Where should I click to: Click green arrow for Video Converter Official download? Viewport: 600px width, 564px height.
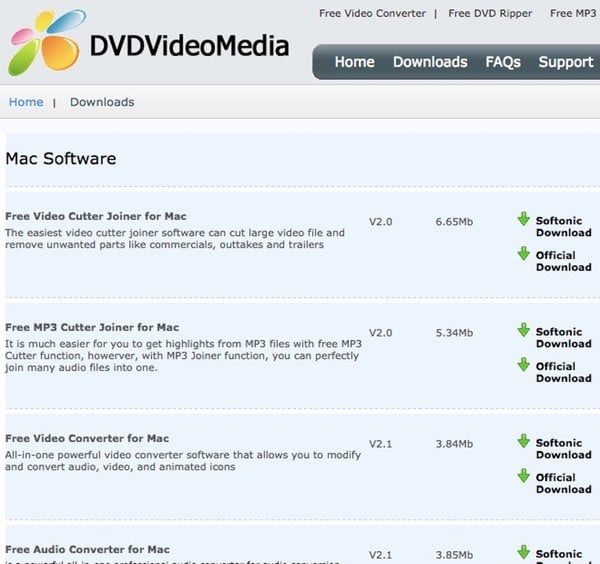tap(523, 475)
